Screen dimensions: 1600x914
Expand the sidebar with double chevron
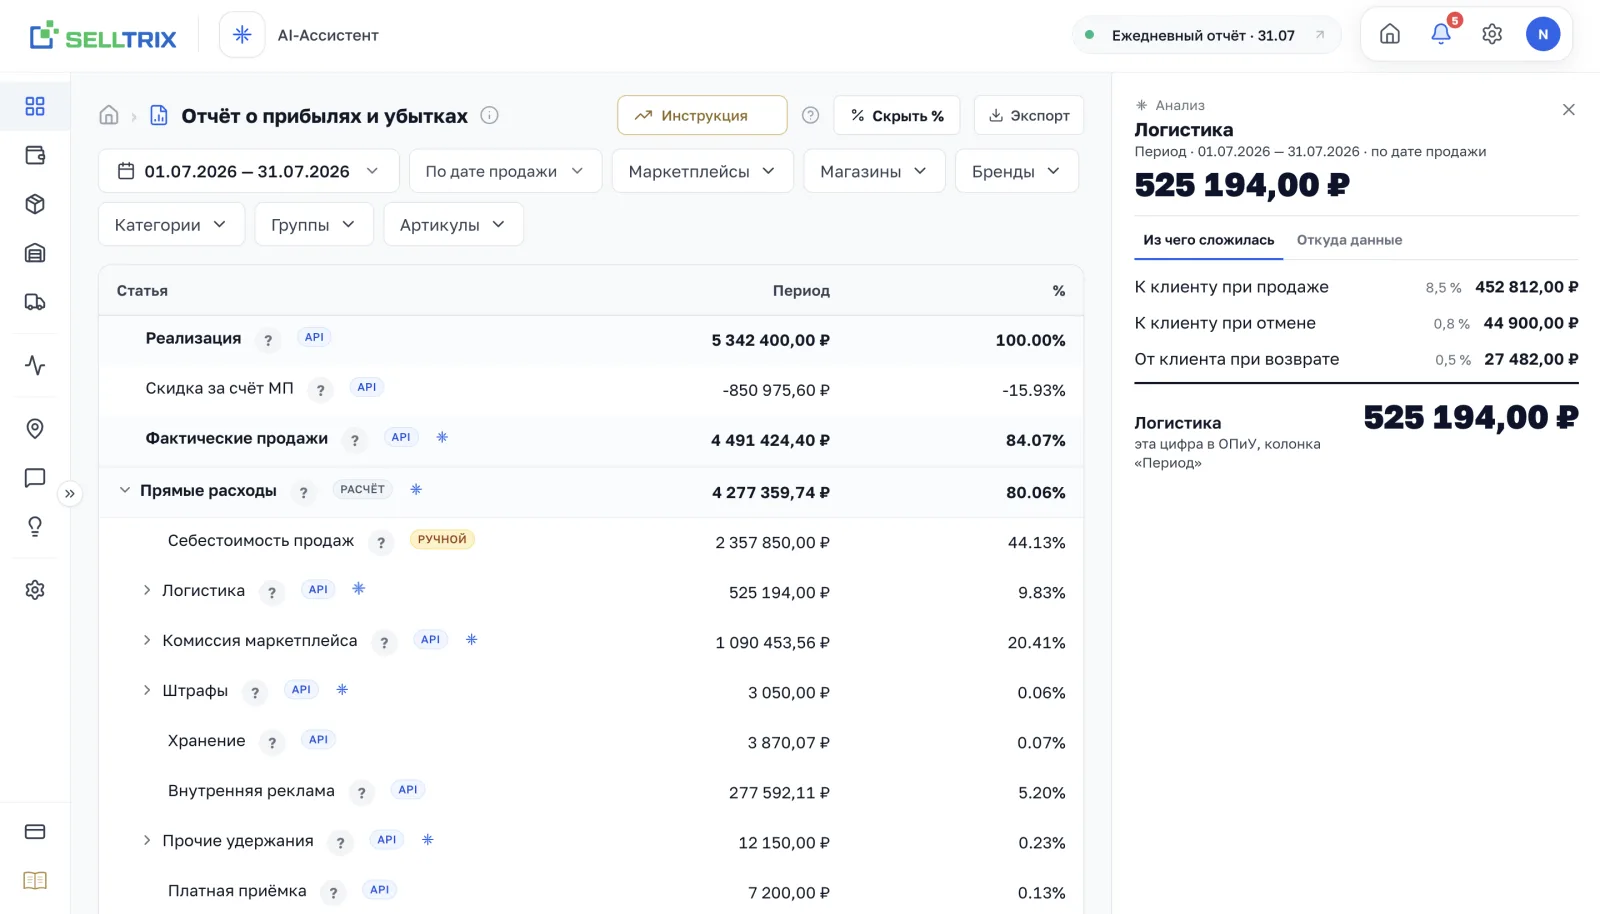pos(70,493)
